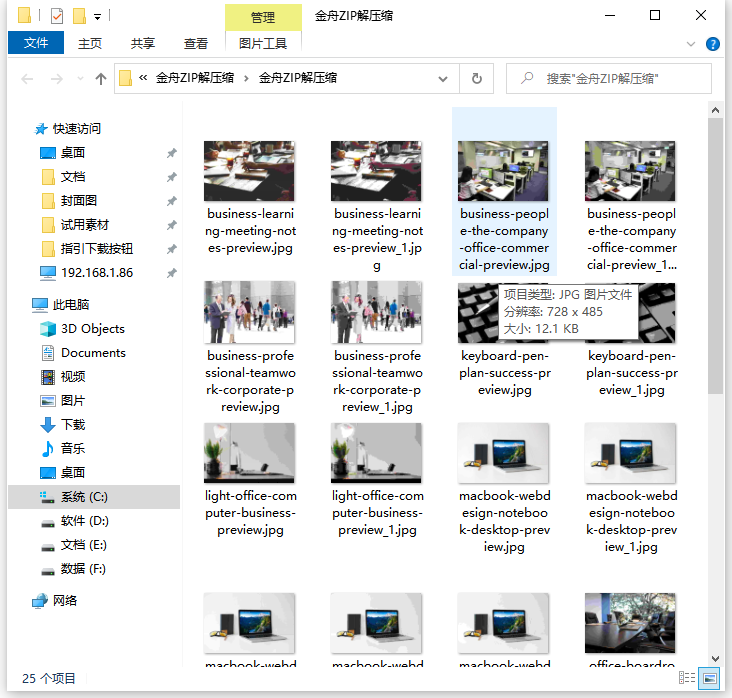Image resolution: width=732 pixels, height=698 pixels.
Task: Open 桌面 under 此电脑
Action: pos(73,472)
